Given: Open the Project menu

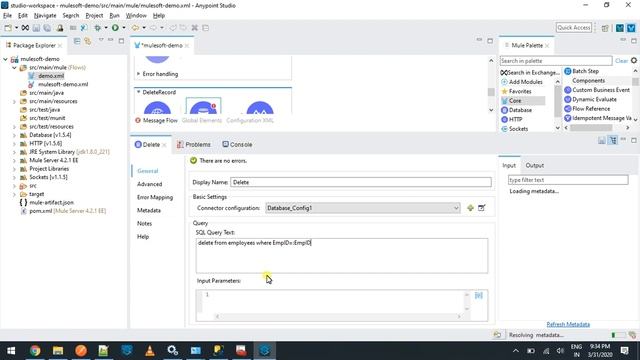Looking at the screenshot, I should [x=94, y=16].
